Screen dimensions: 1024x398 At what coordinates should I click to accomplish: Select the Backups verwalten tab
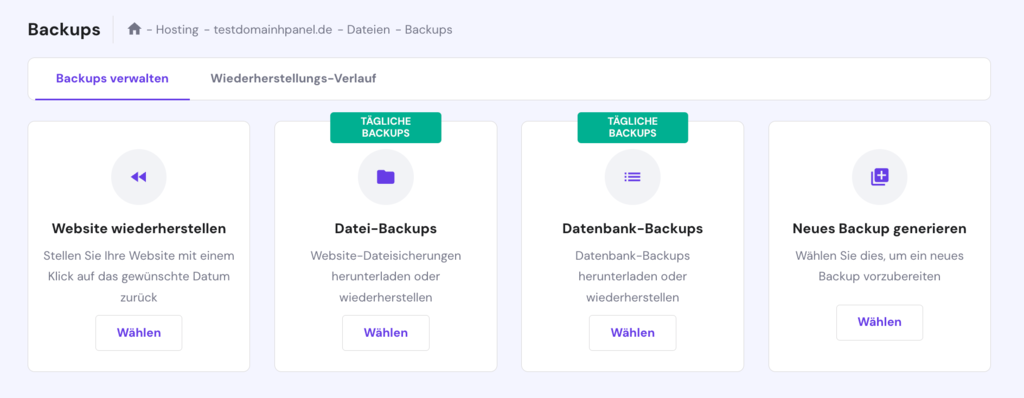(x=112, y=79)
